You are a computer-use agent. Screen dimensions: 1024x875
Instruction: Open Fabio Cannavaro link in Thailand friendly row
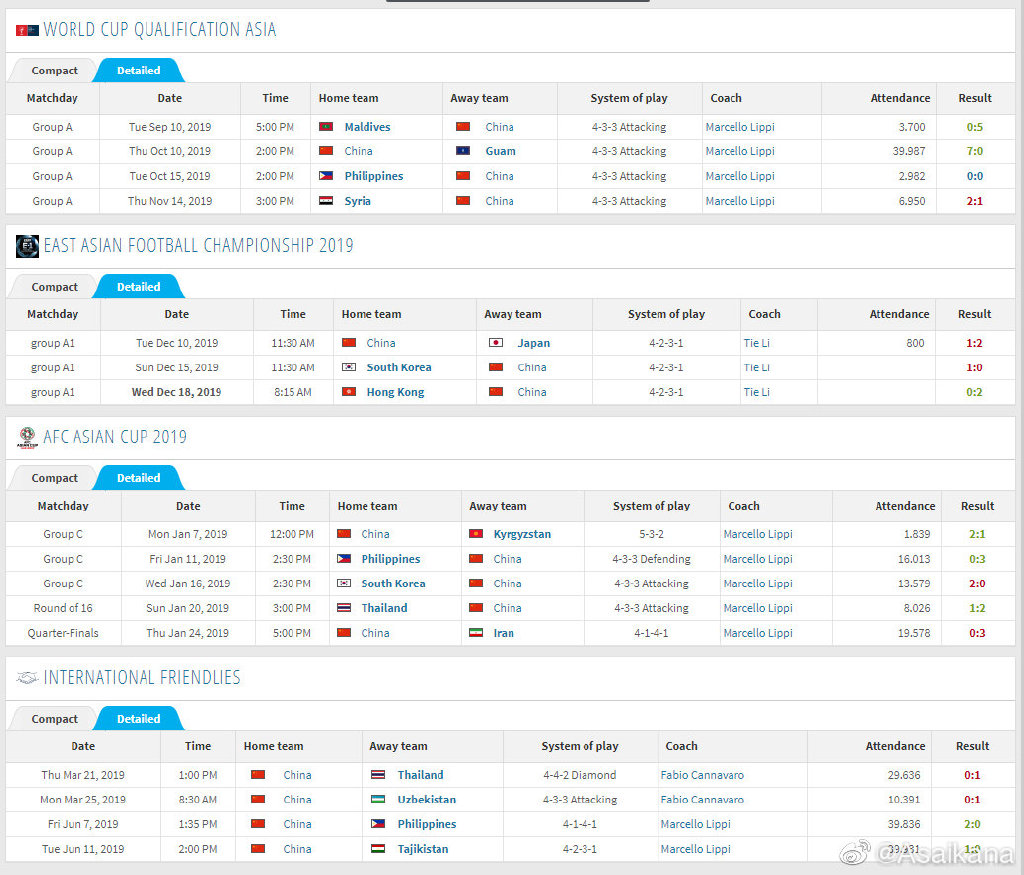702,775
